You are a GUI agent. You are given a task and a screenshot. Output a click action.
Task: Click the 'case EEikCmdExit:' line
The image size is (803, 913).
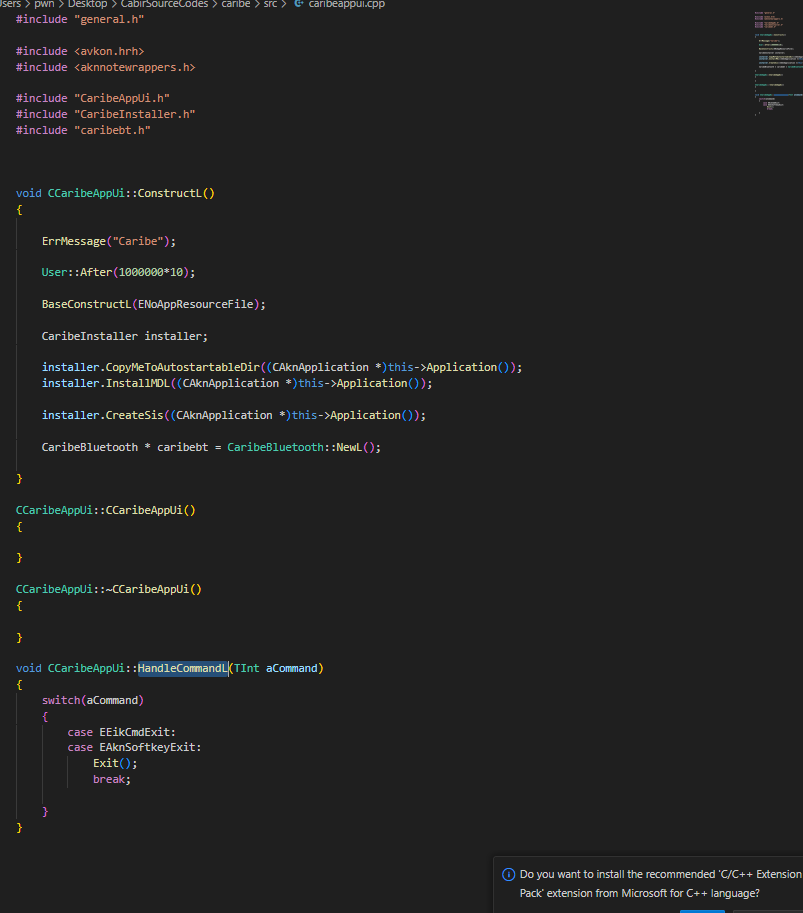coord(121,732)
